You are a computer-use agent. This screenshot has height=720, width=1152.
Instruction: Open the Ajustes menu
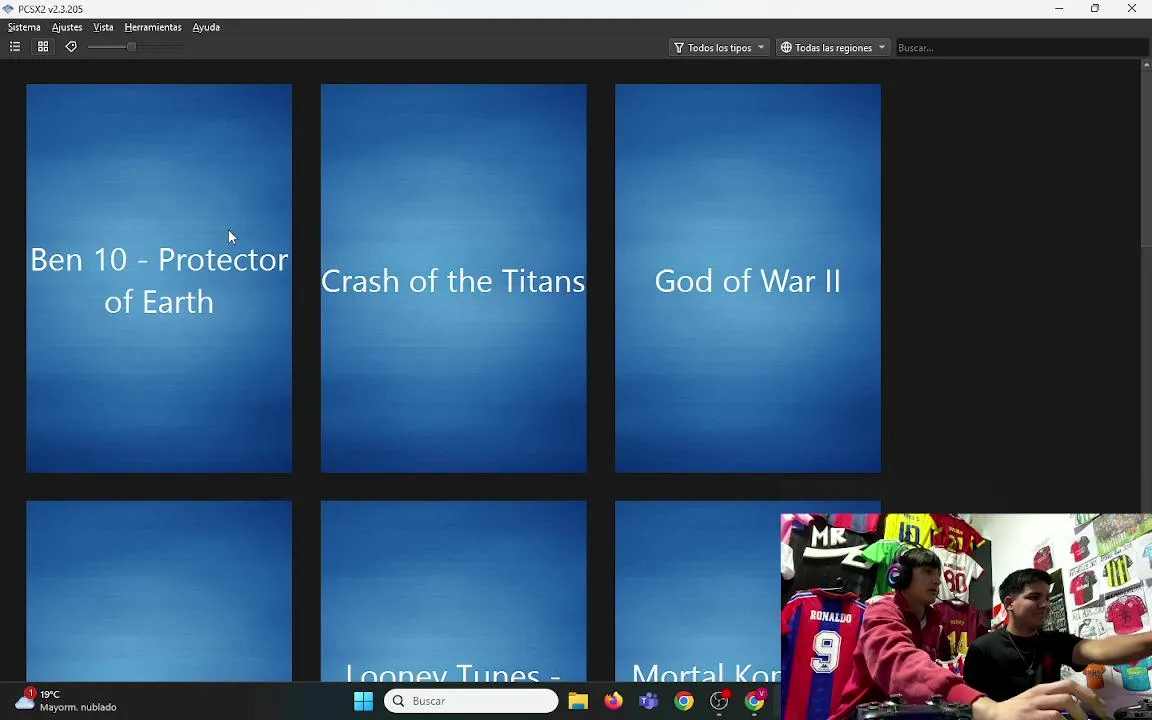(67, 27)
